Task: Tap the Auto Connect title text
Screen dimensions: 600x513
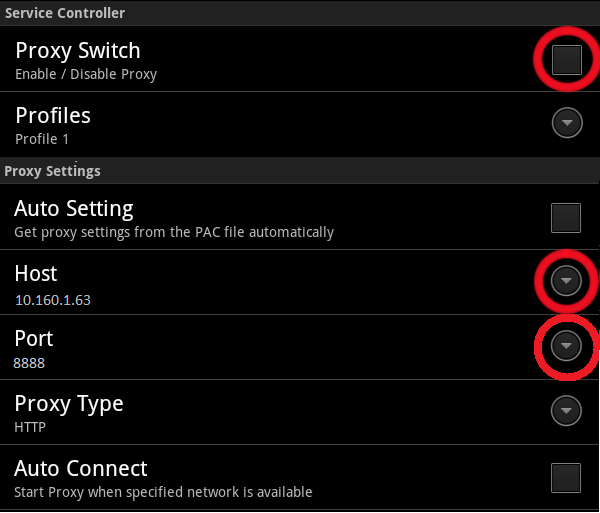Action: [81, 468]
